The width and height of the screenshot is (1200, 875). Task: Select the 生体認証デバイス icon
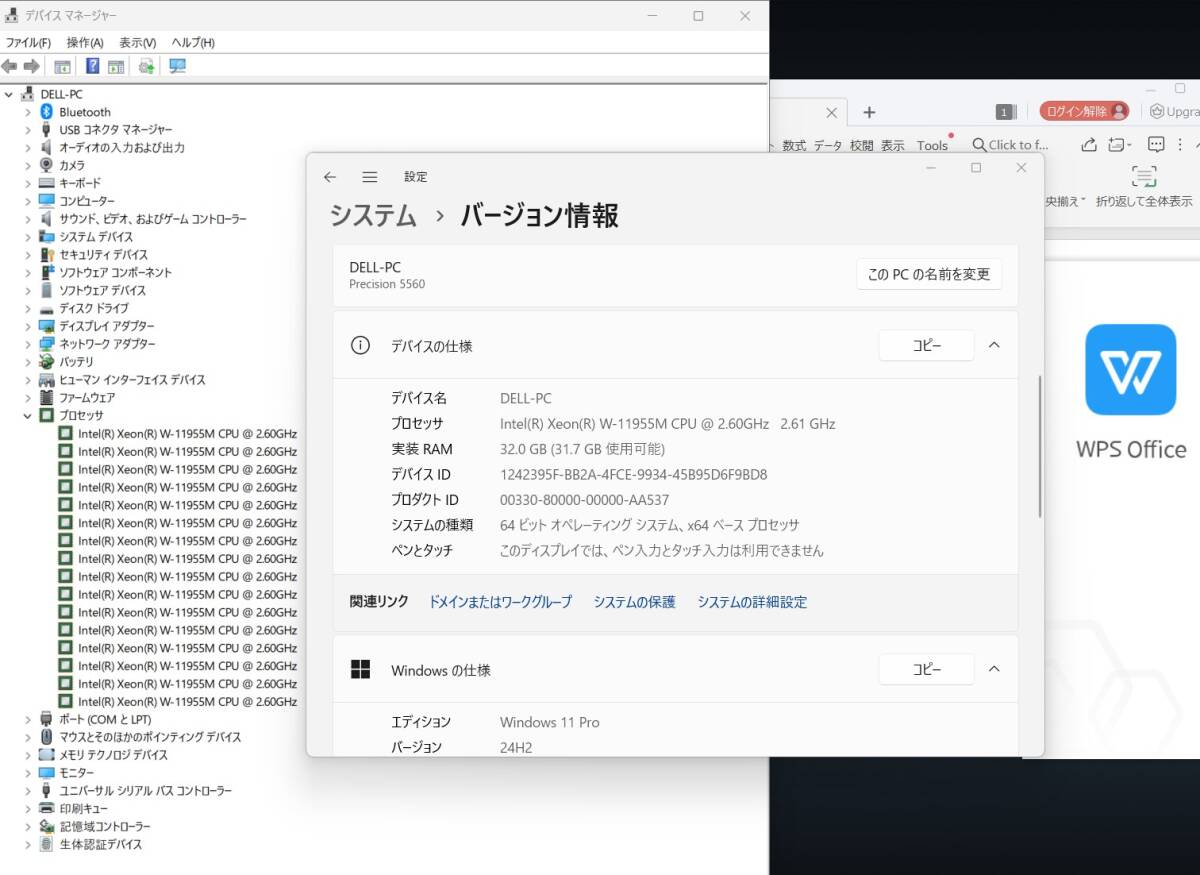(x=46, y=844)
